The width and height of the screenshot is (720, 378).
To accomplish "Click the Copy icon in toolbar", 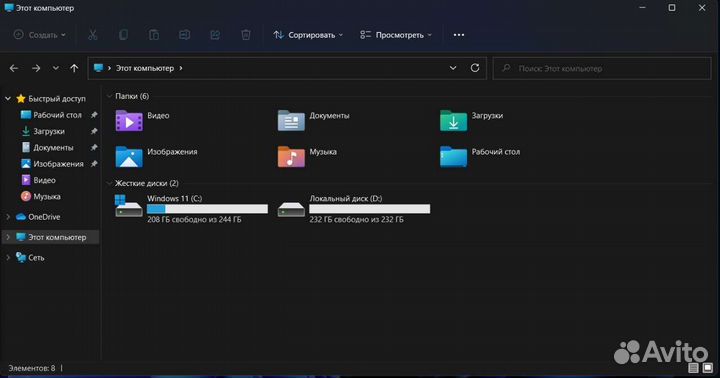I will click(123, 35).
